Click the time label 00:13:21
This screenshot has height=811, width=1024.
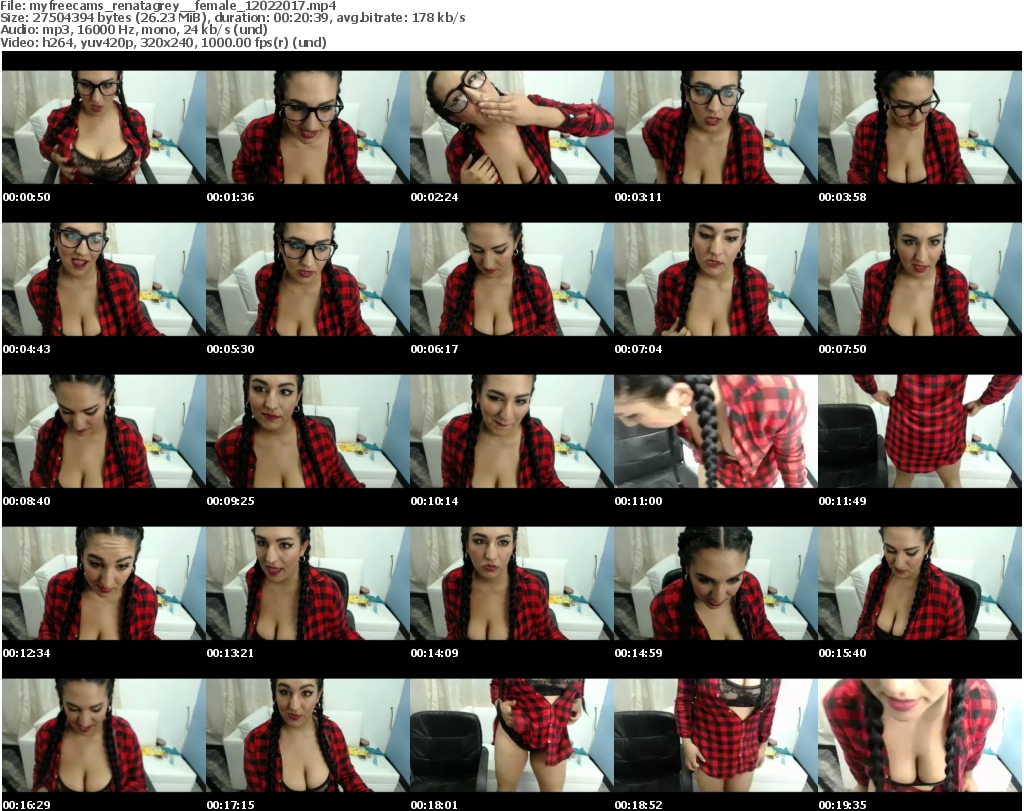[x=231, y=653]
